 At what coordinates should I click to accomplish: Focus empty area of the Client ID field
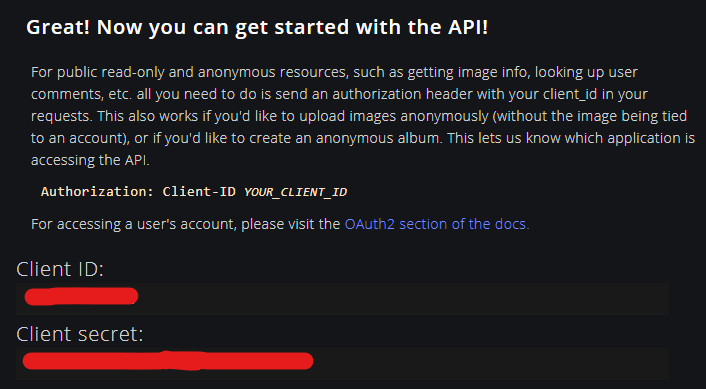coord(401,298)
